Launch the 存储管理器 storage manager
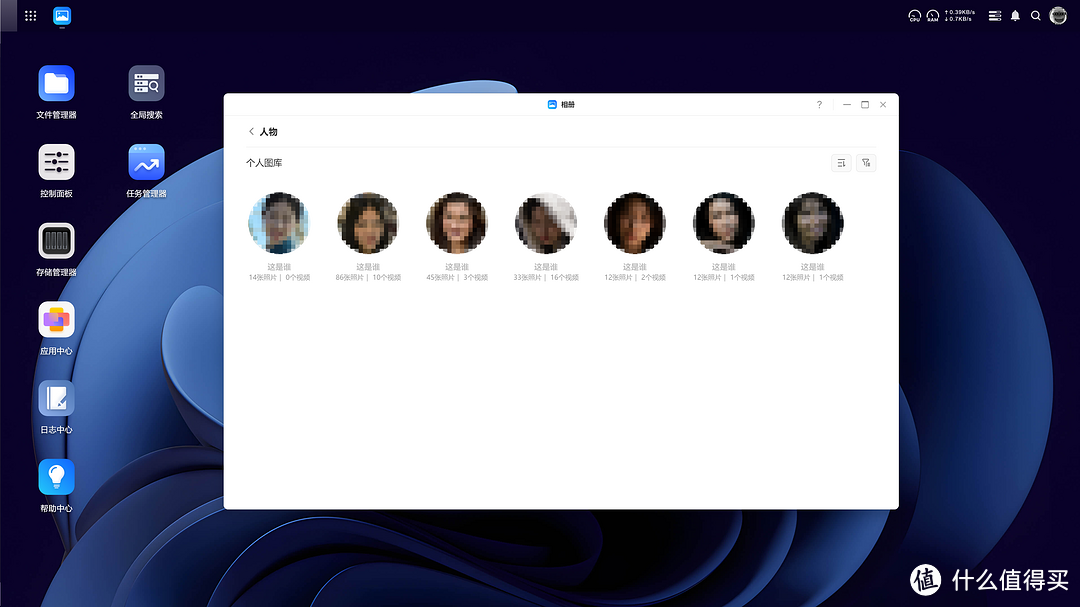This screenshot has height=607, width=1080. pyautogui.click(x=56, y=241)
